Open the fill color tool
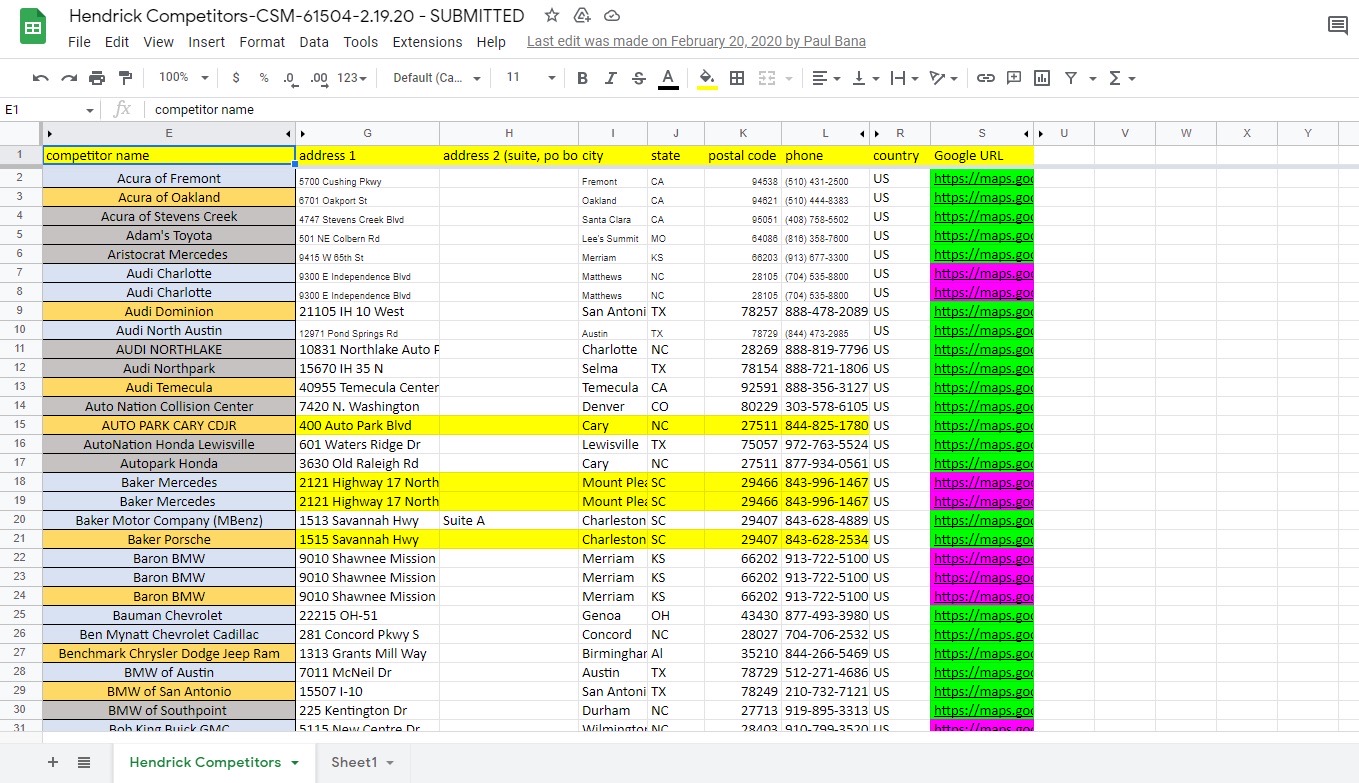The height and width of the screenshot is (783, 1359). pyautogui.click(x=707, y=78)
